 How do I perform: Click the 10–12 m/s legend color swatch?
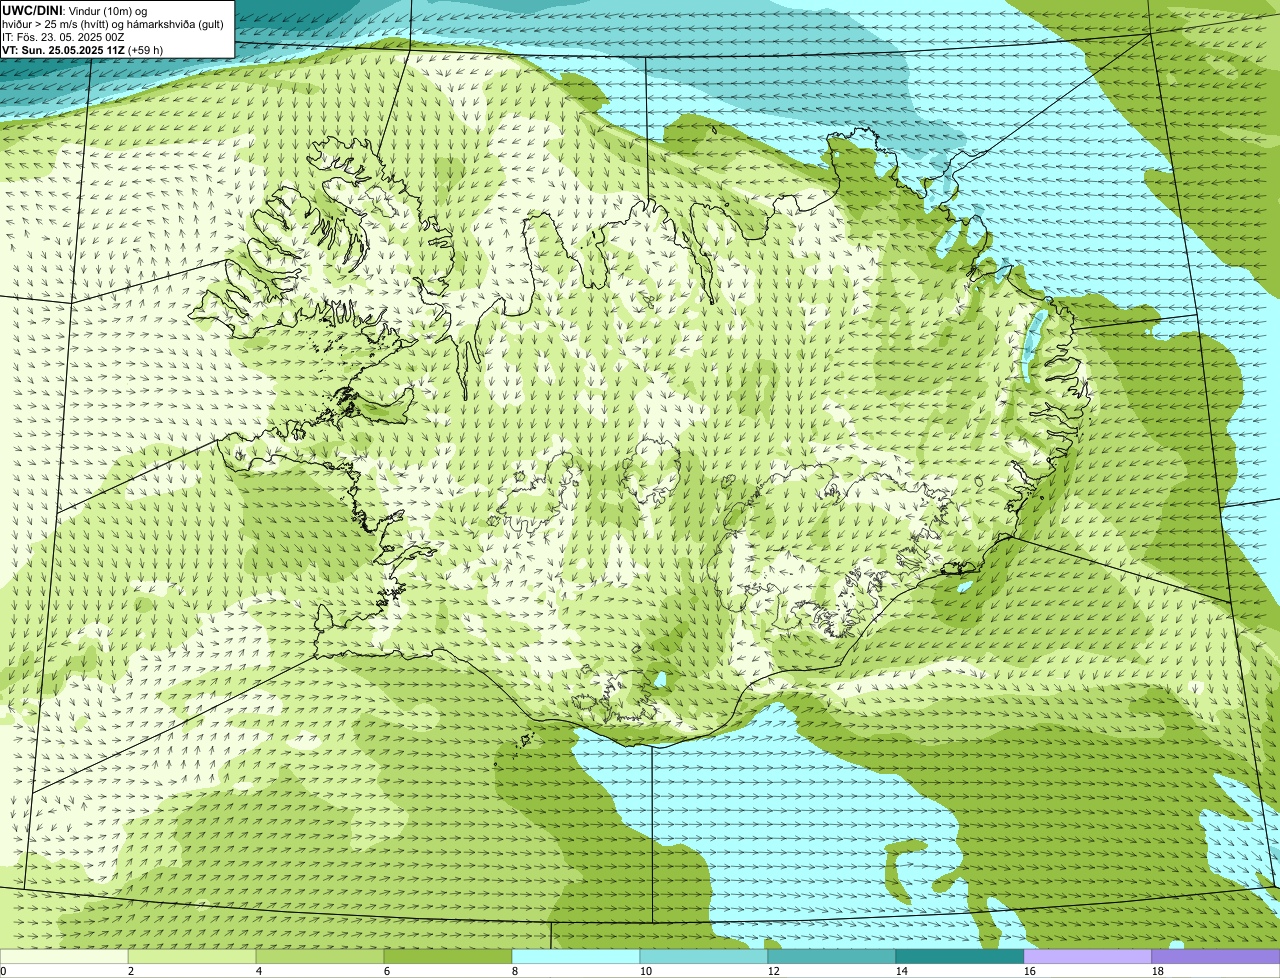point(704,956)
